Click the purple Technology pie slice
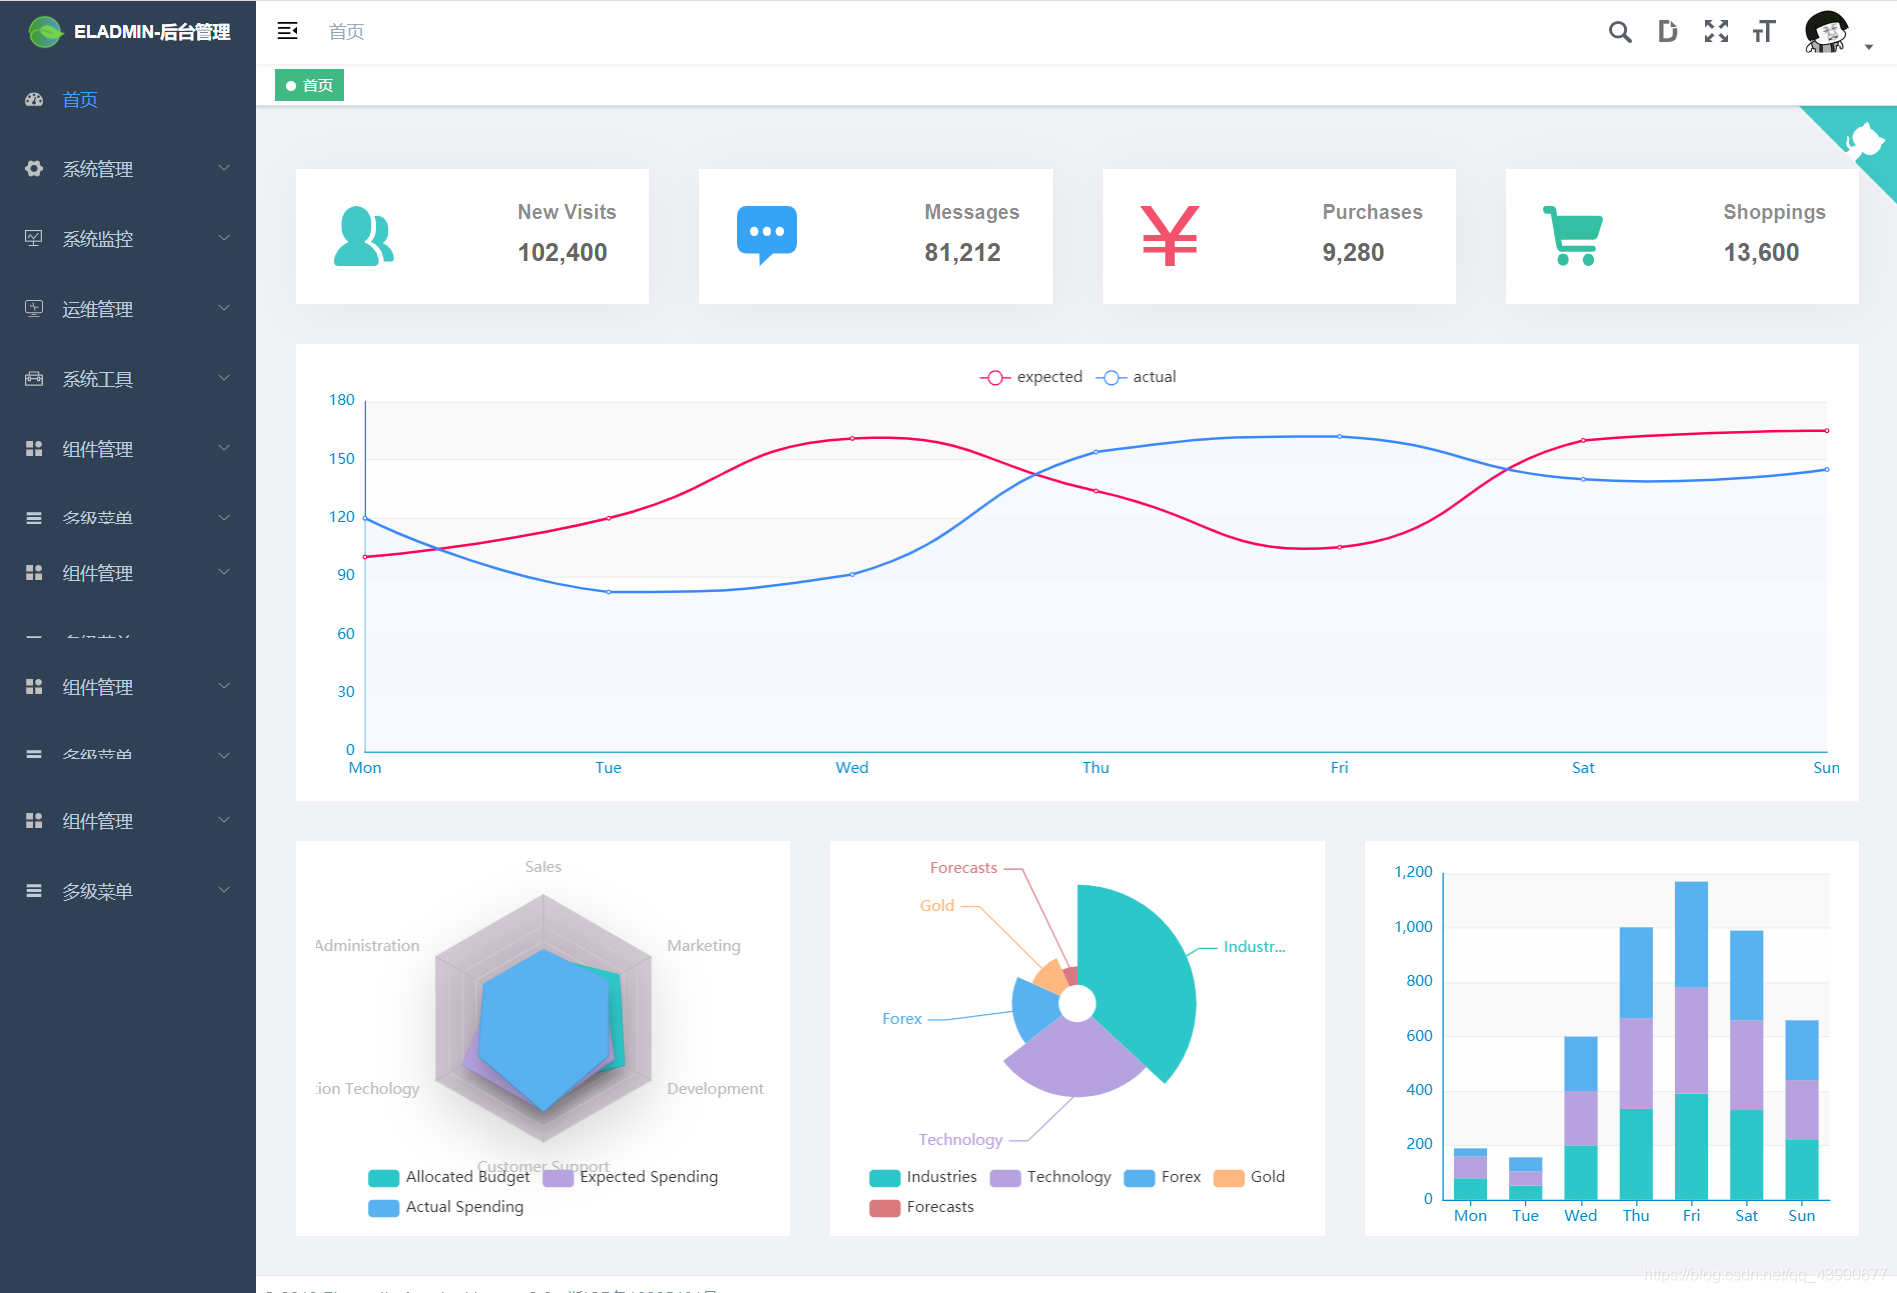Viewport: 1897px width, 1293px height. 1077,1058
